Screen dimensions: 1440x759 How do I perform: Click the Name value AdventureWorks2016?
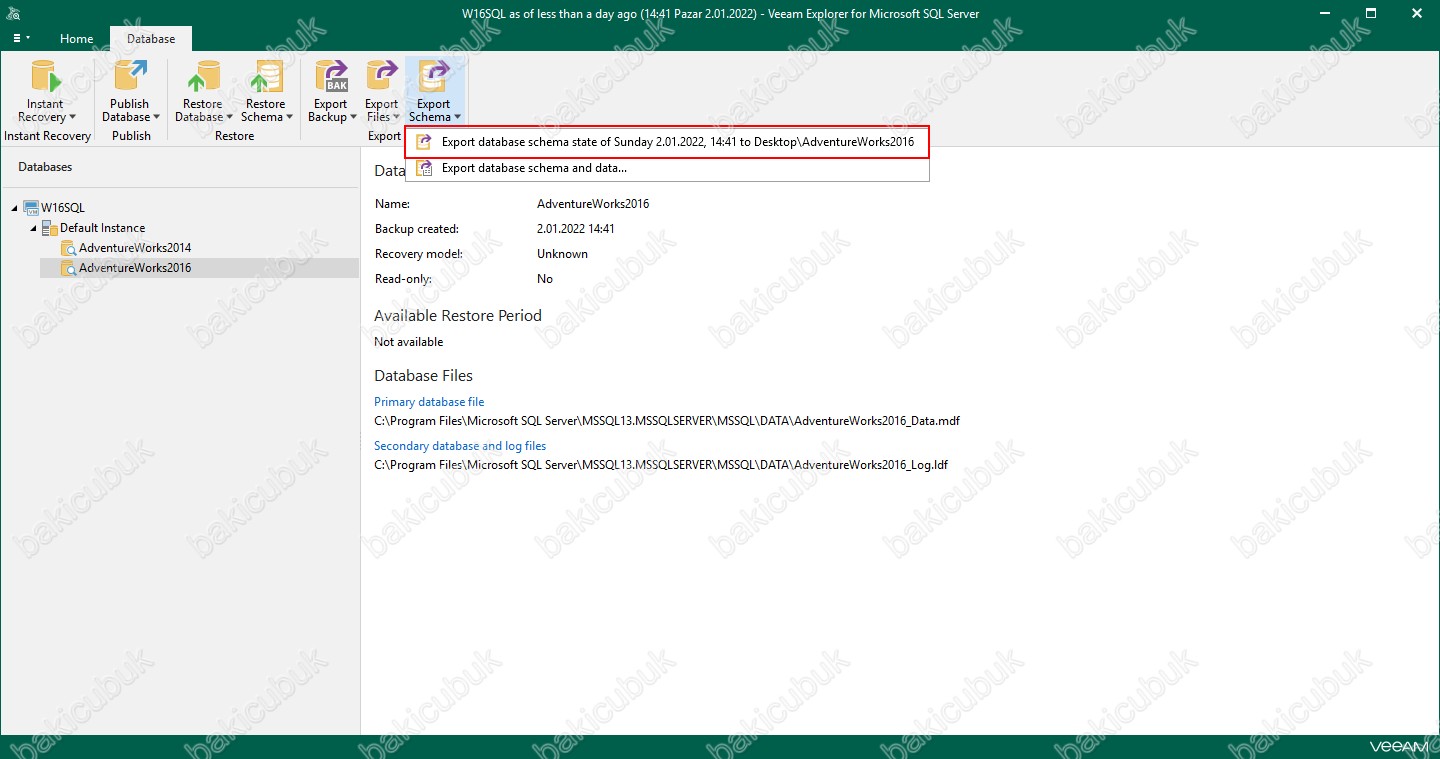(x=593, y=204)
